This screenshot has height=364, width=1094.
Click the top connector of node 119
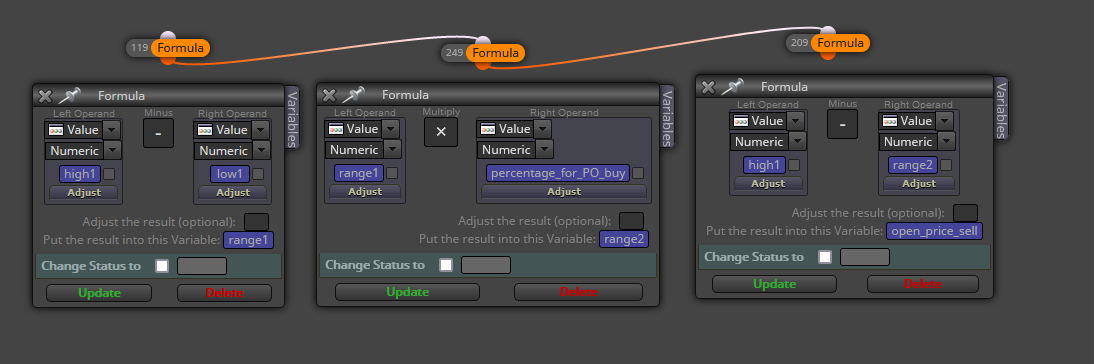pyautogui.click(x=168, y=36)
